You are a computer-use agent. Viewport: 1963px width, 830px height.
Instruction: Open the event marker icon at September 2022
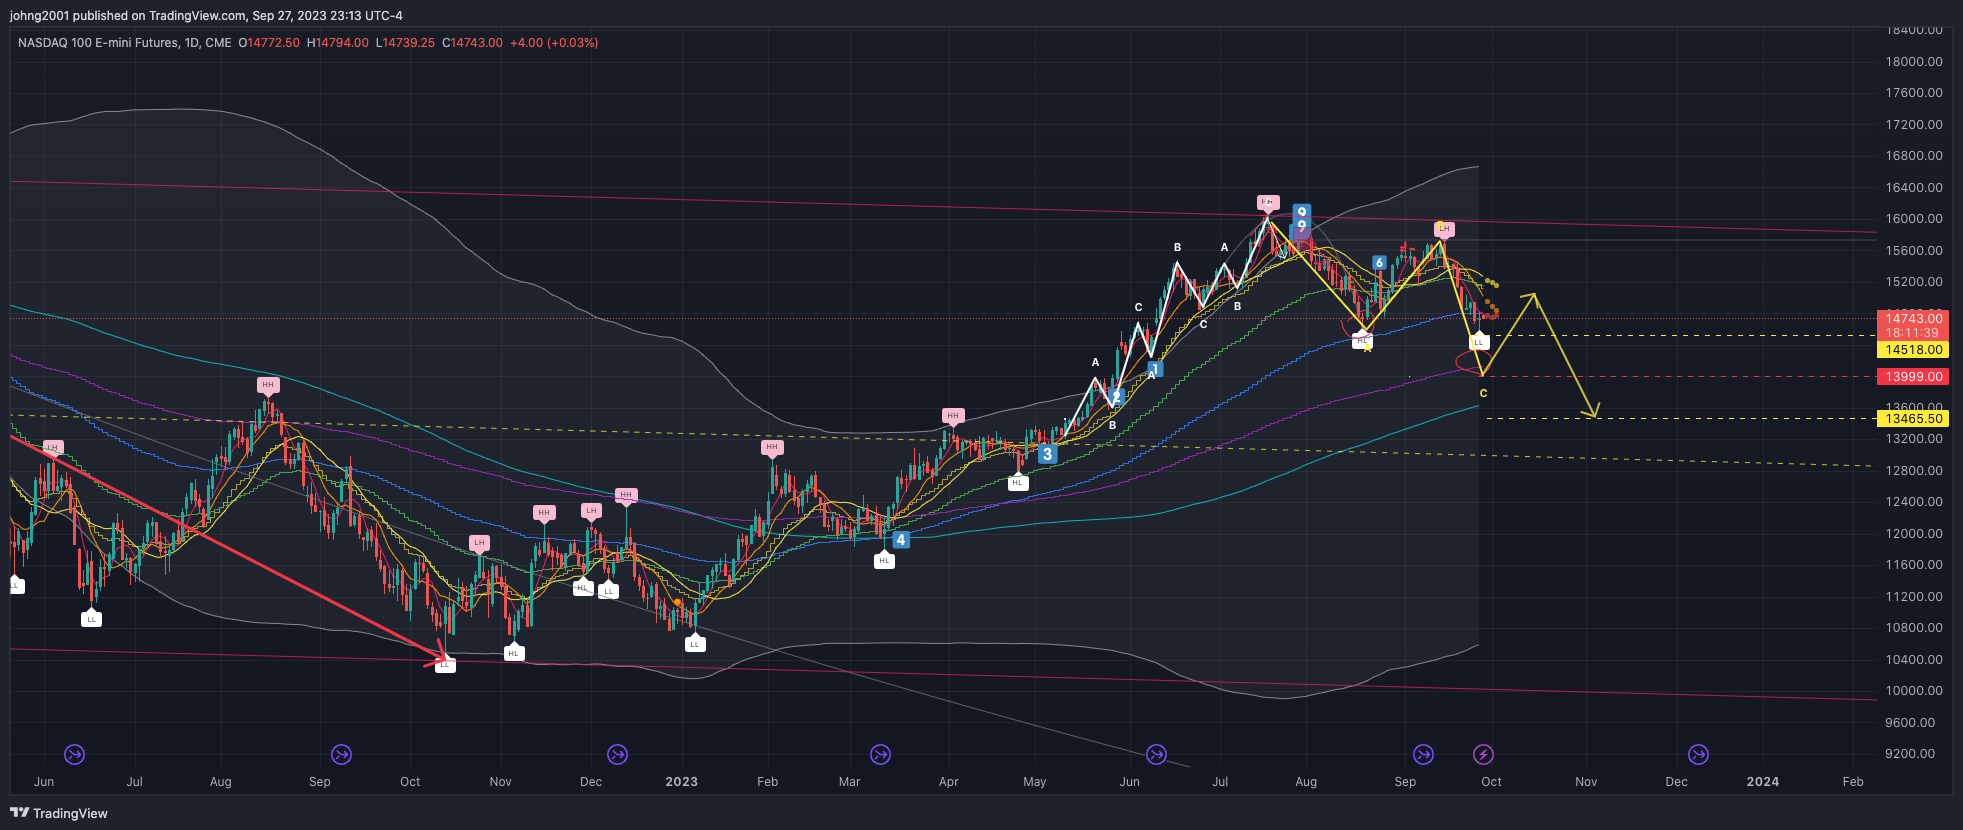[341, 754]
